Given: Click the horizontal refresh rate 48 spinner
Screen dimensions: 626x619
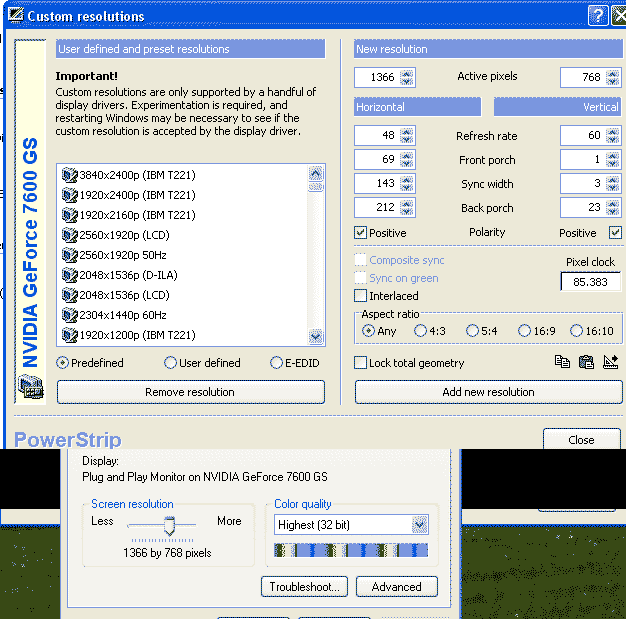Looking at the screenshot, I should point(407,135).
